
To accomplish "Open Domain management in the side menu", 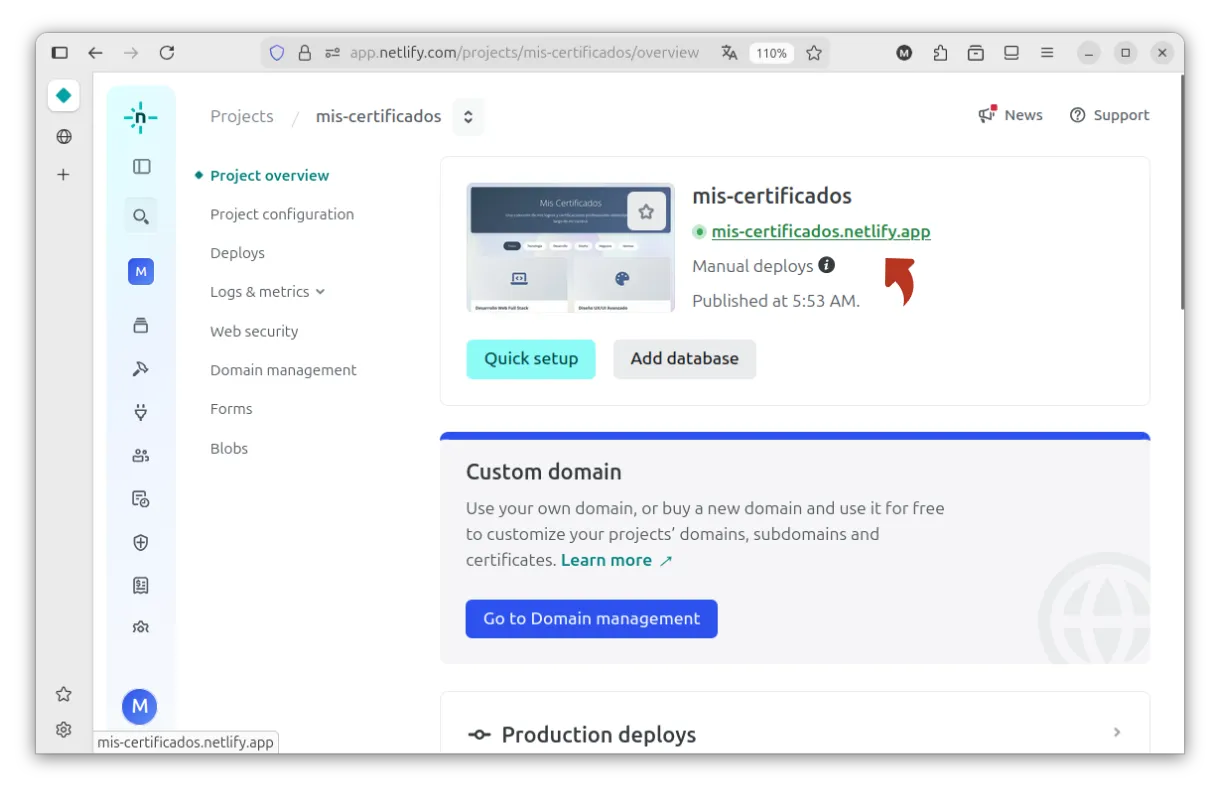I will pyautogui.click(x=283, y=370).
